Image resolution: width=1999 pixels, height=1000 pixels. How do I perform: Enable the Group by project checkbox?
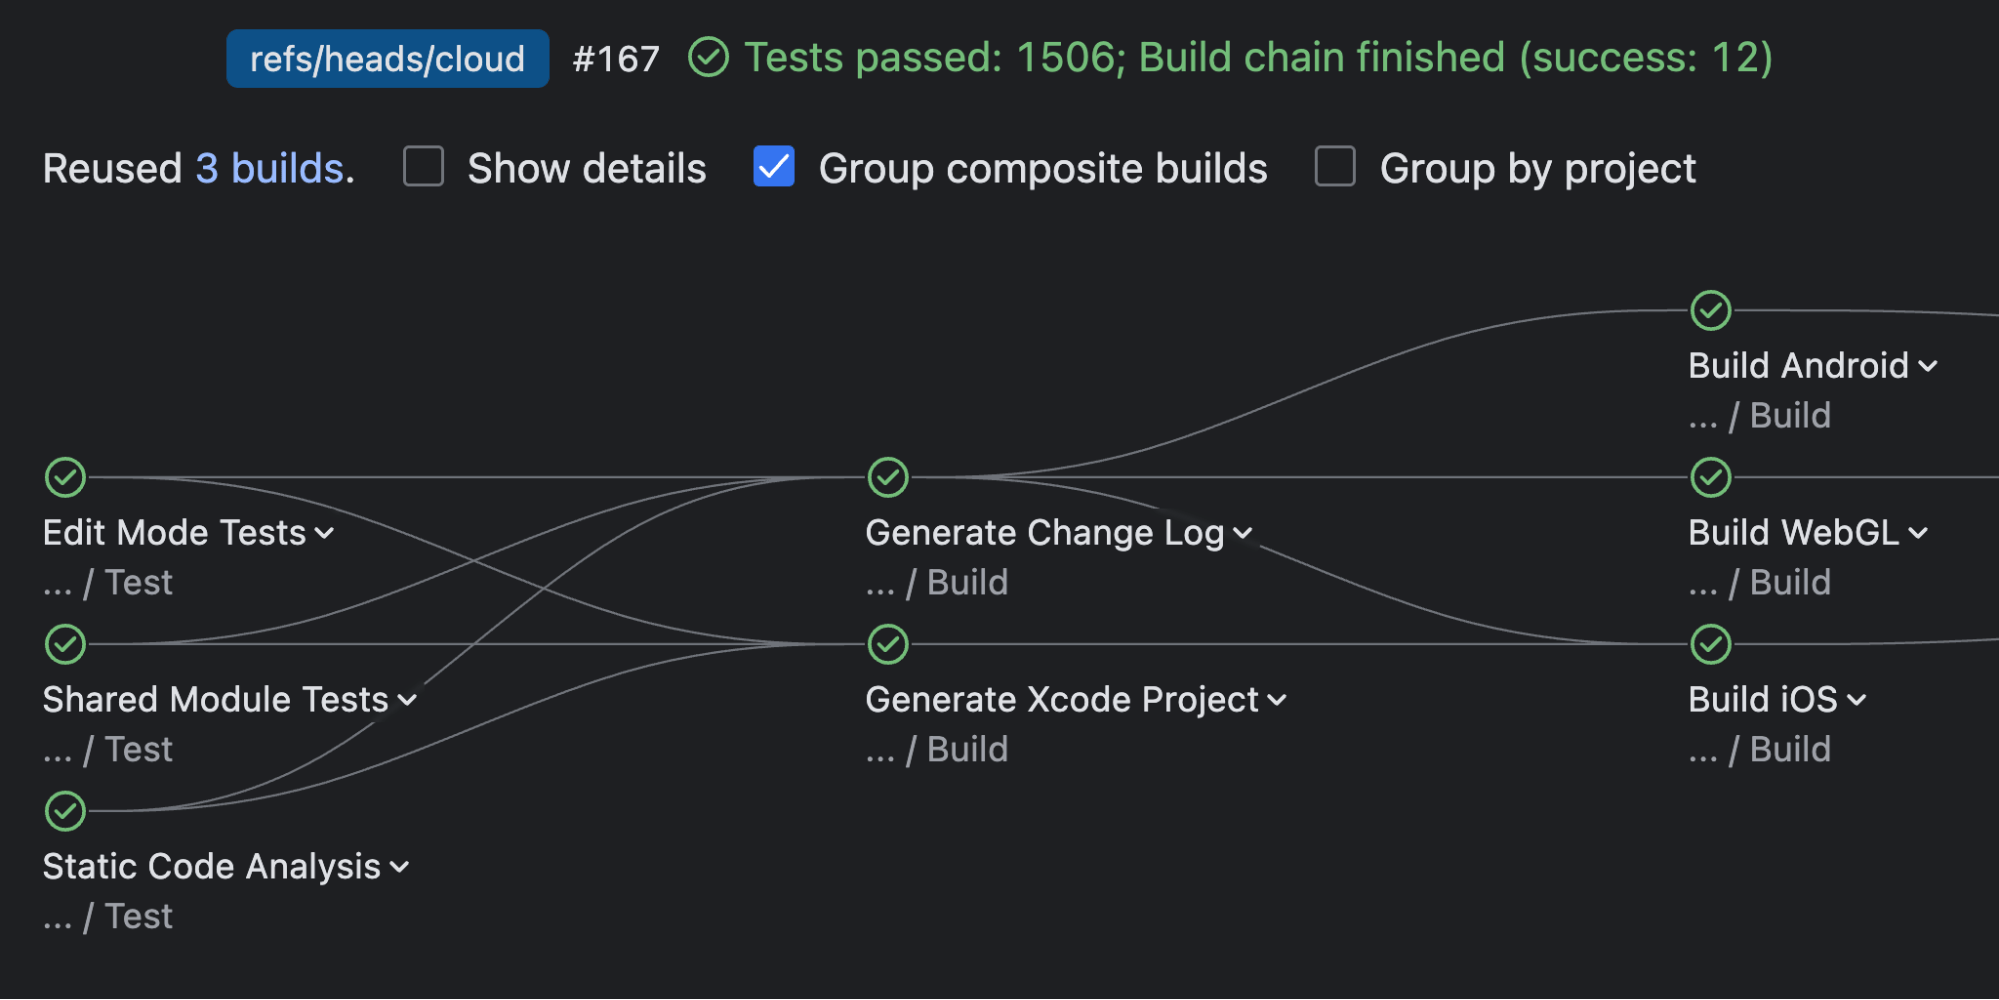1336,167
